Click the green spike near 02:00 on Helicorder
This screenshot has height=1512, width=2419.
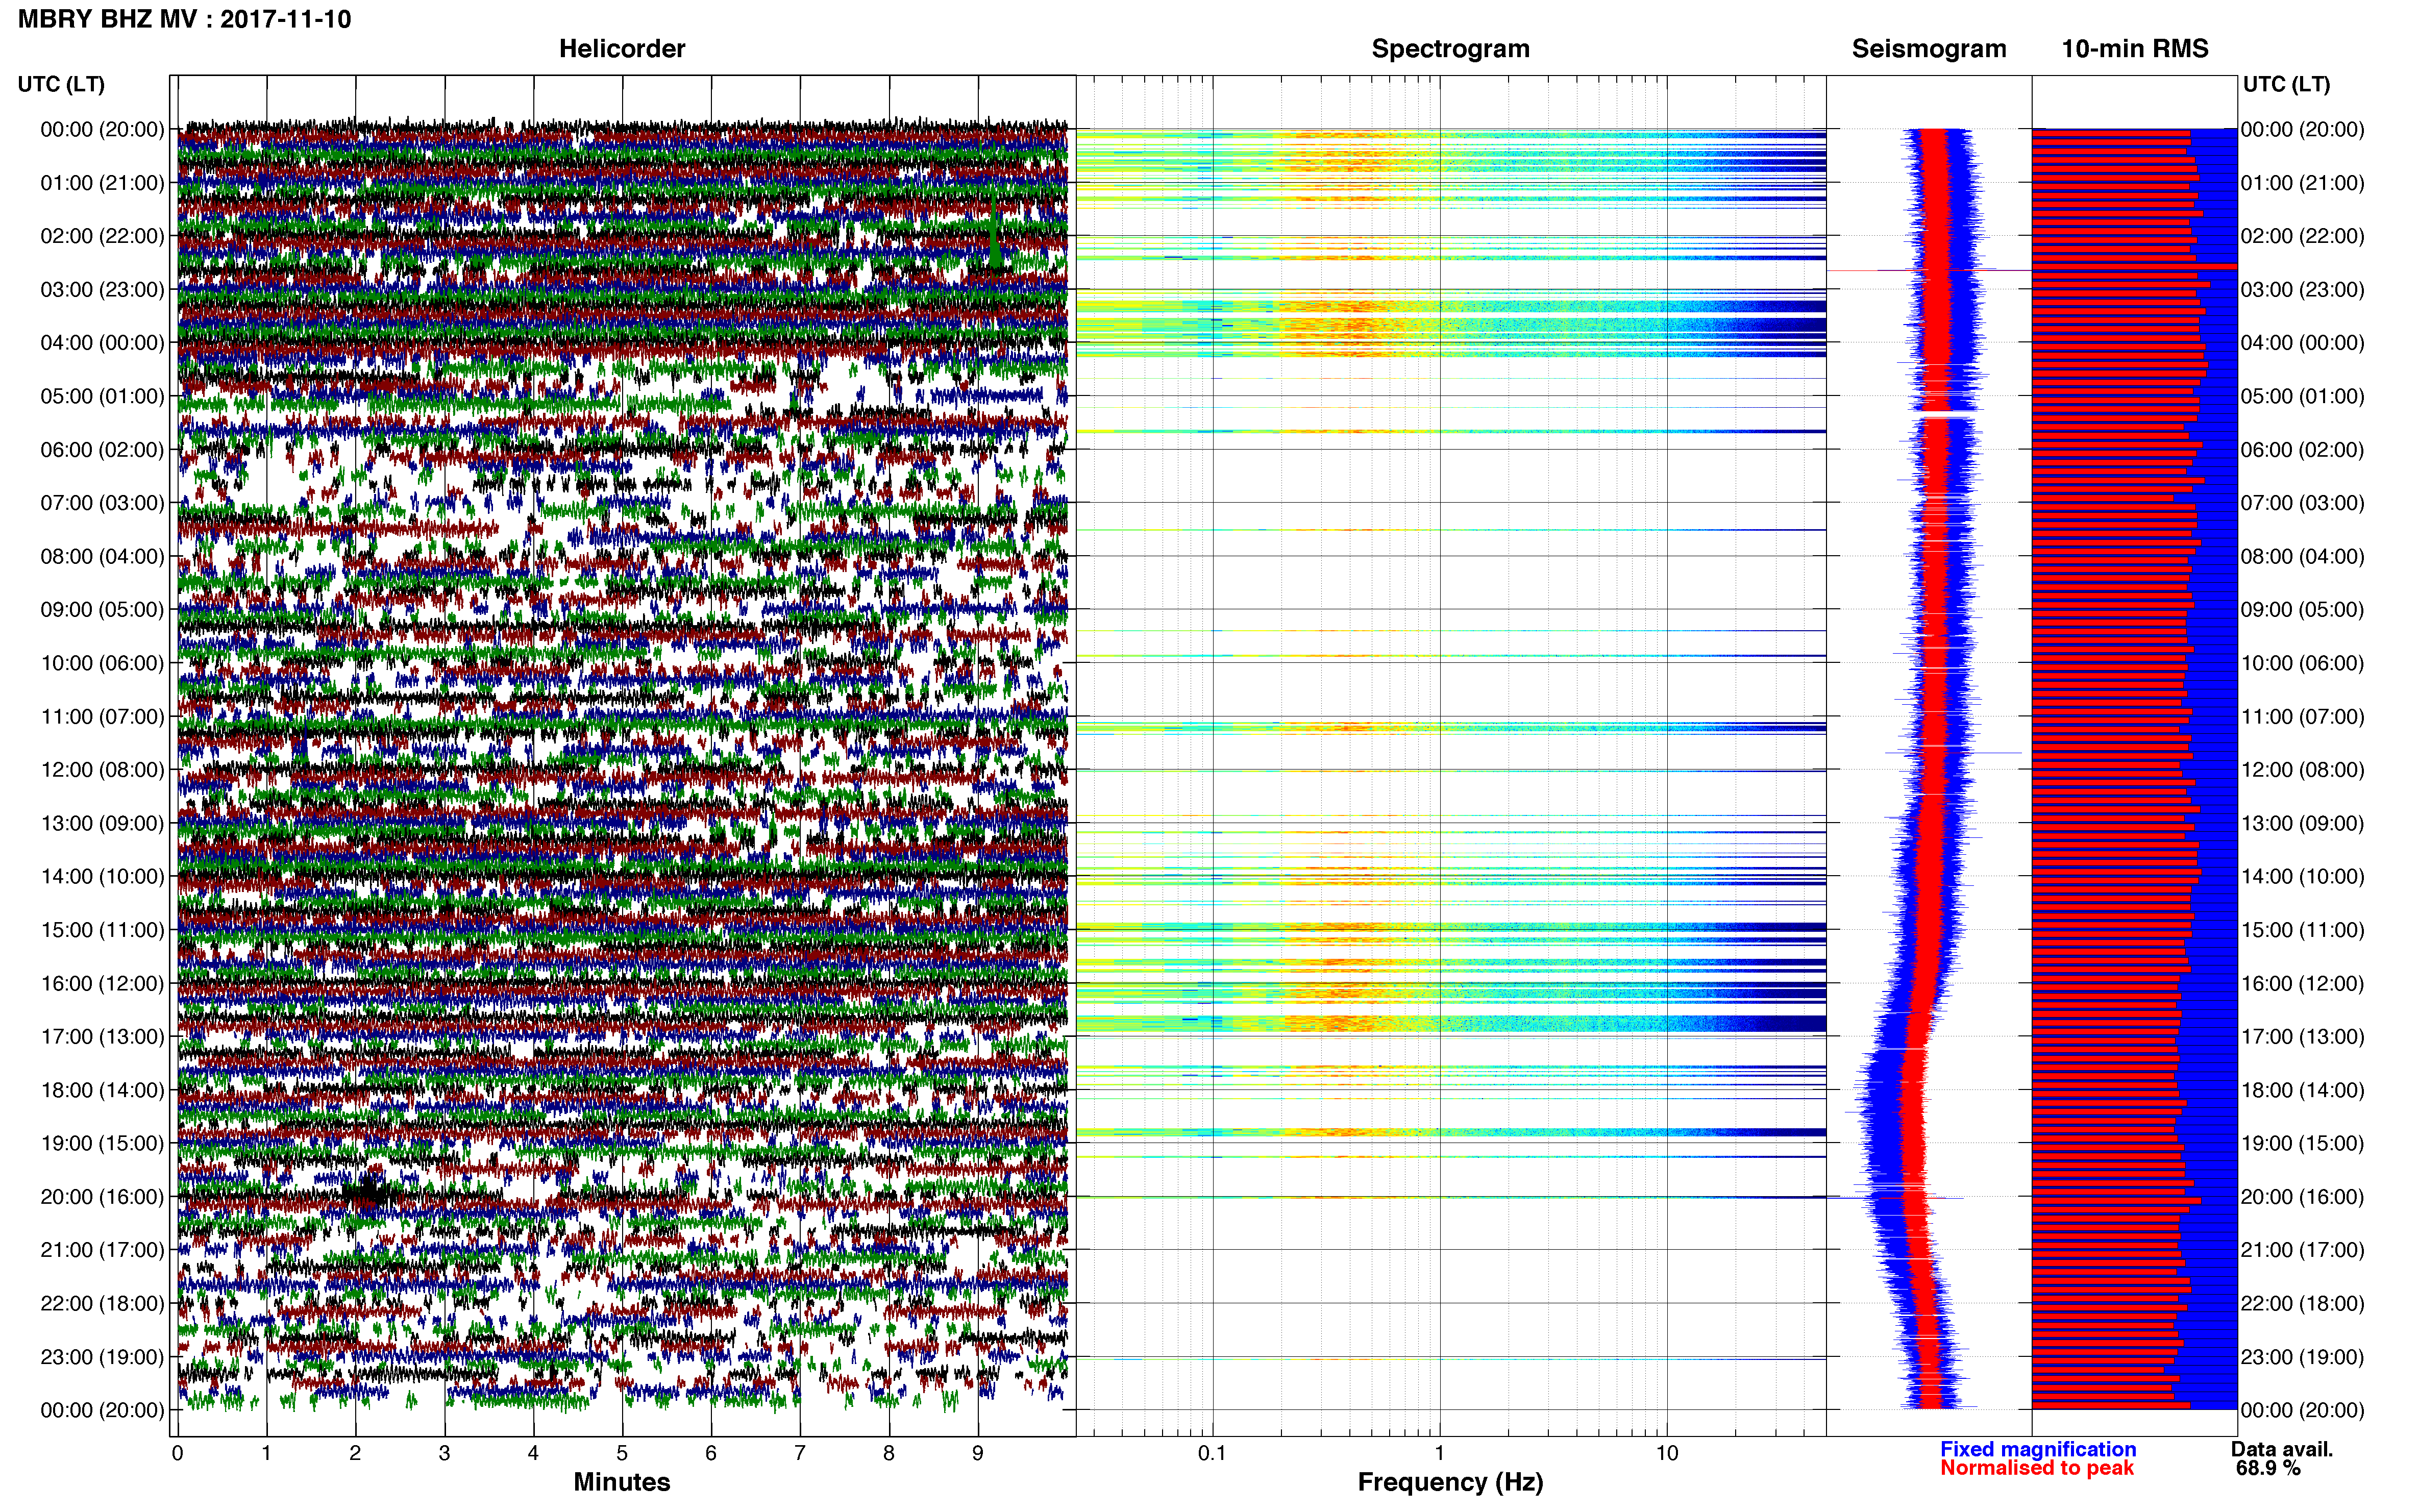[x=994, y=232]
